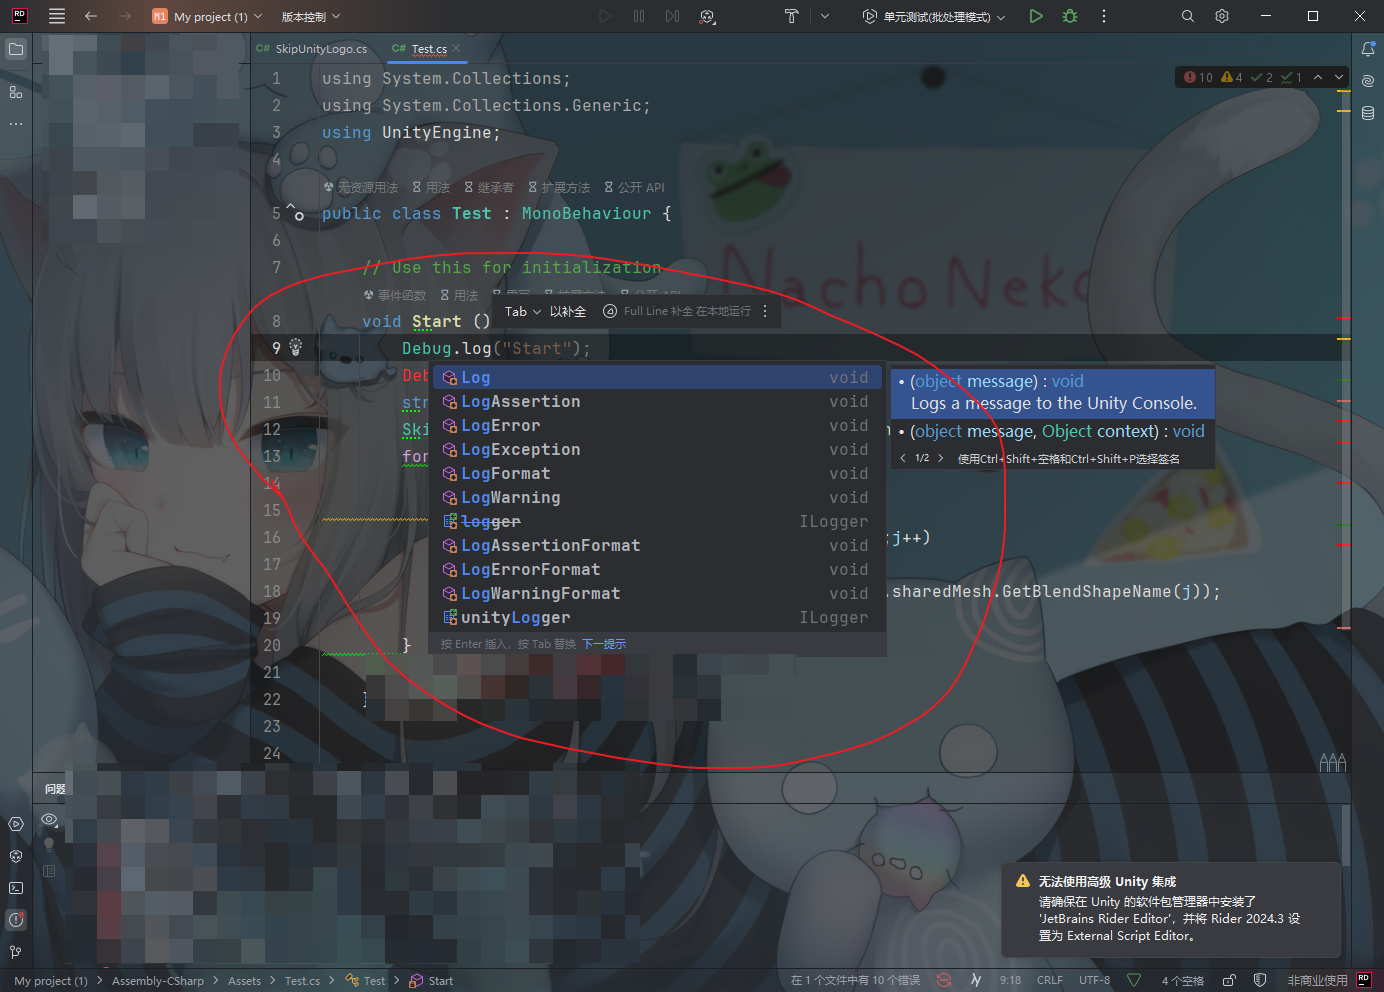Choose LogAssertion from completion list

[x=657, y=401]
